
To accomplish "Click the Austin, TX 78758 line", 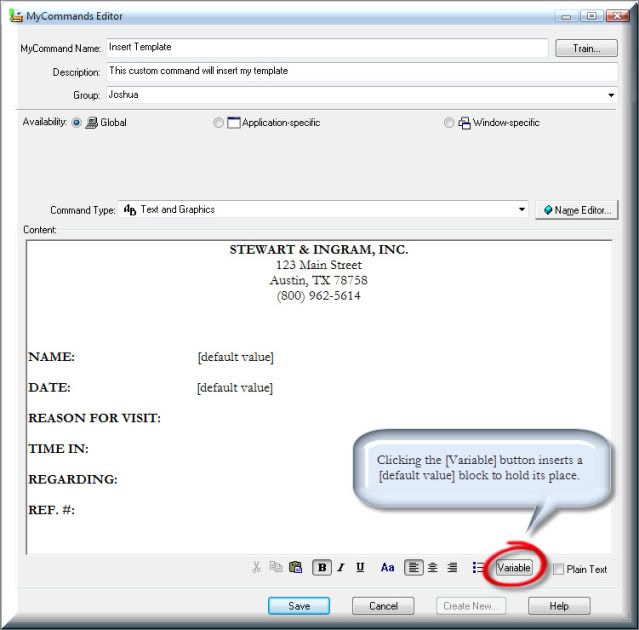I will pos(319,280).
